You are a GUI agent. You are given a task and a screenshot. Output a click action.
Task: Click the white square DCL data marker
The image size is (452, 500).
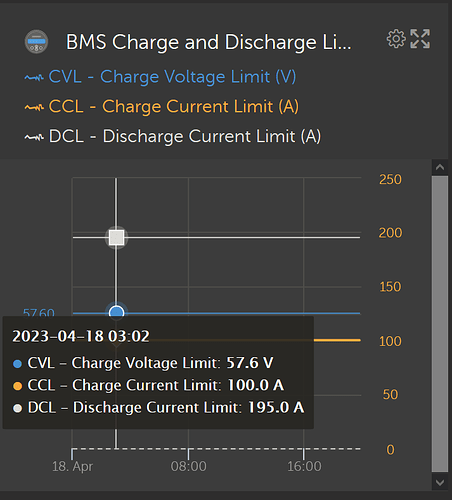(116, 237)
